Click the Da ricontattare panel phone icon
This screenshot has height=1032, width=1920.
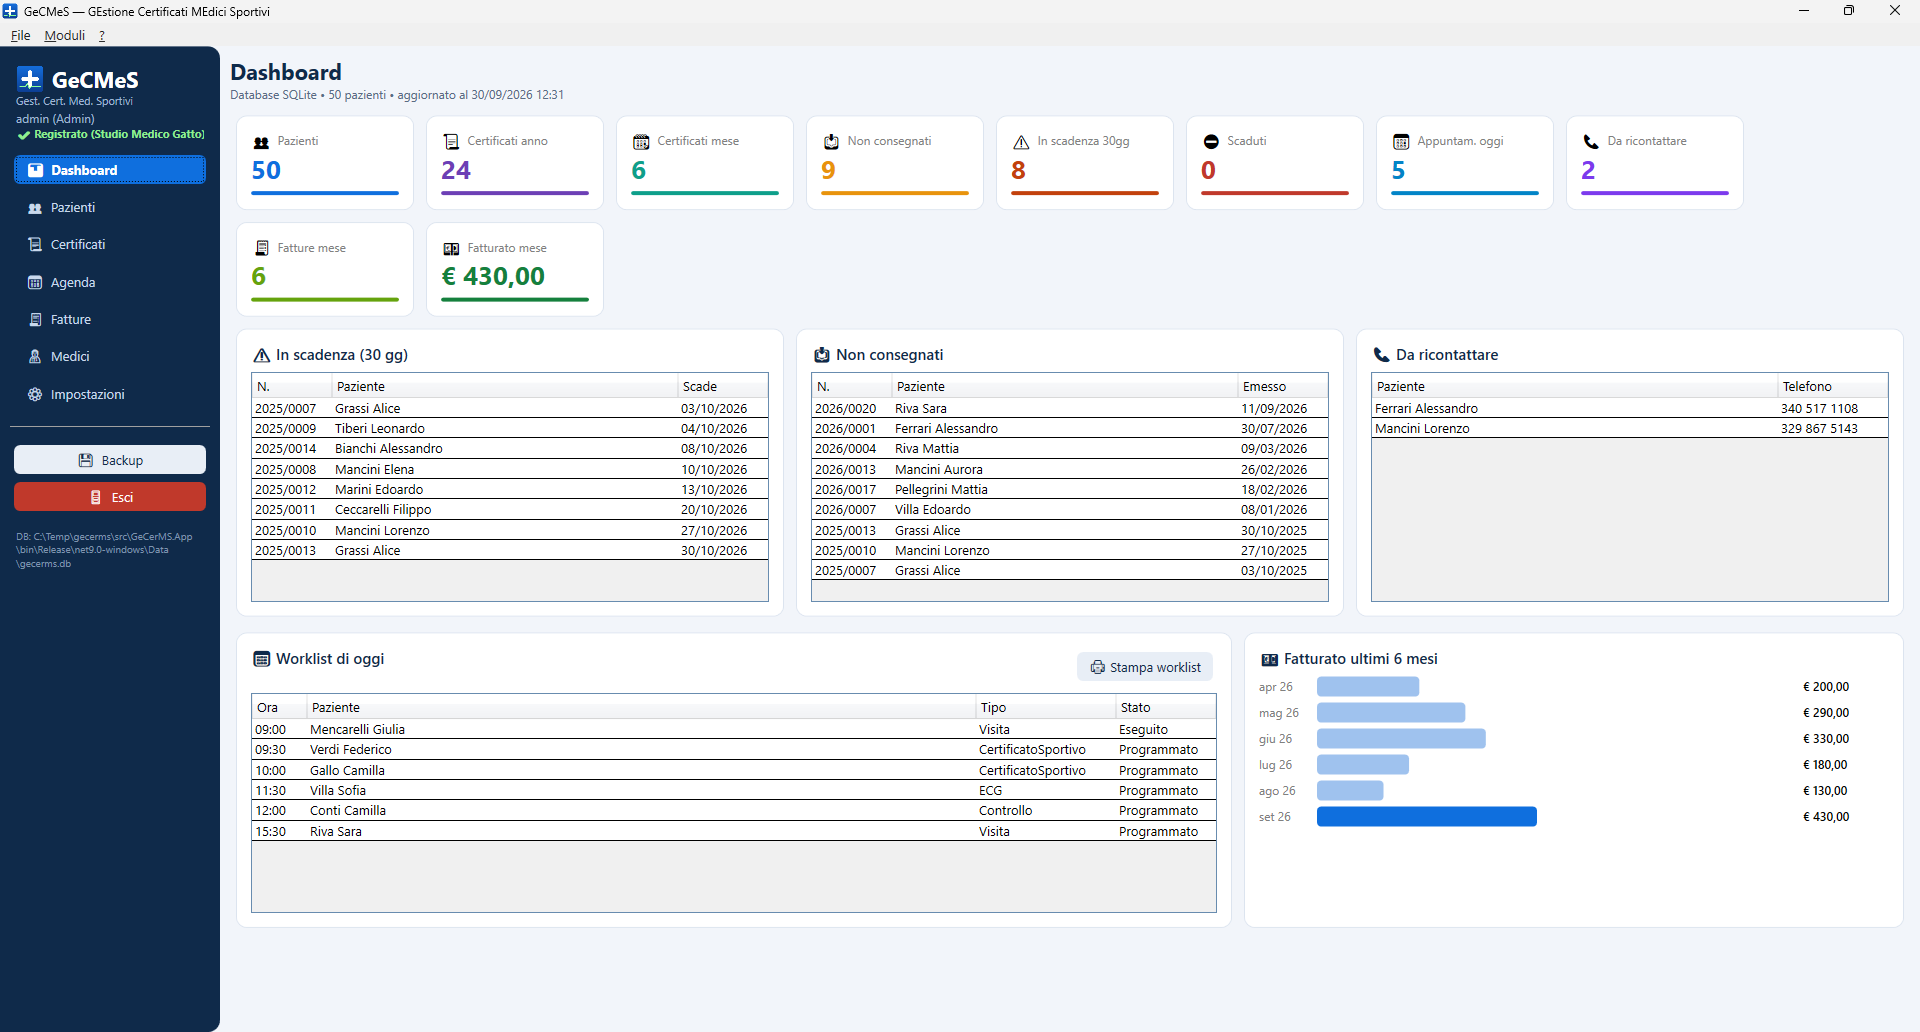(1382, 355)
